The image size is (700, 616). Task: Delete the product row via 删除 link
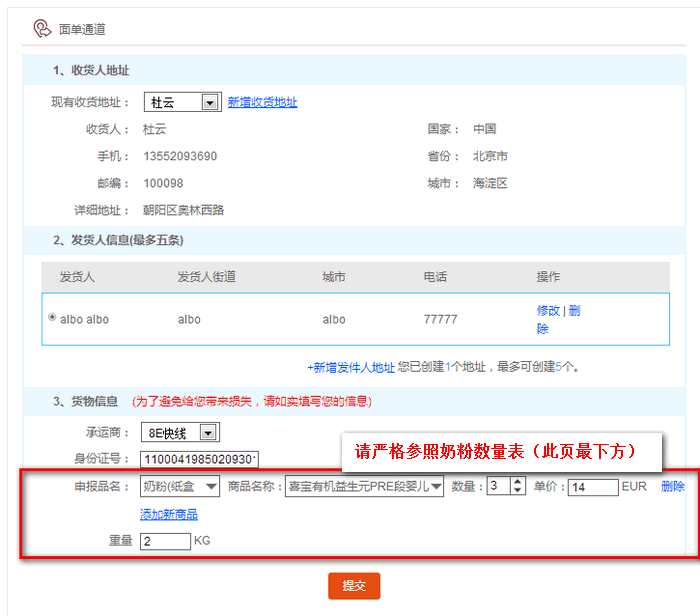672,487
